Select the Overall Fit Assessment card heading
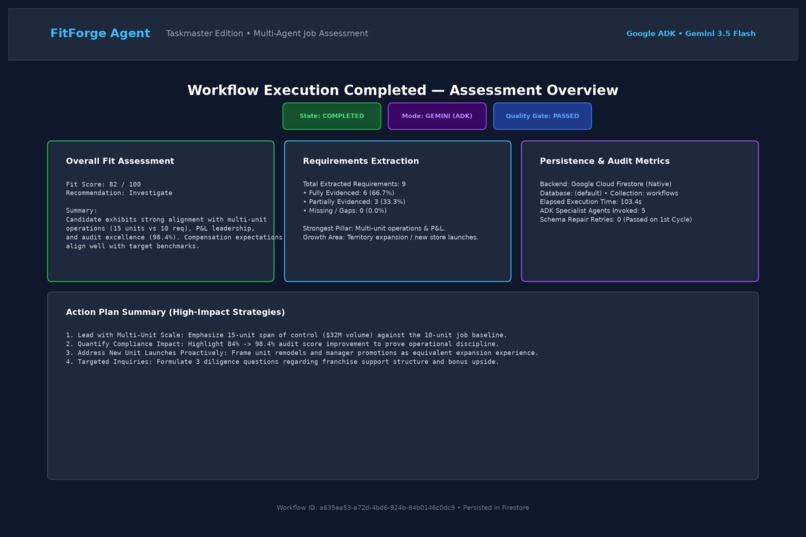The image size is (806, 537). 120,161
